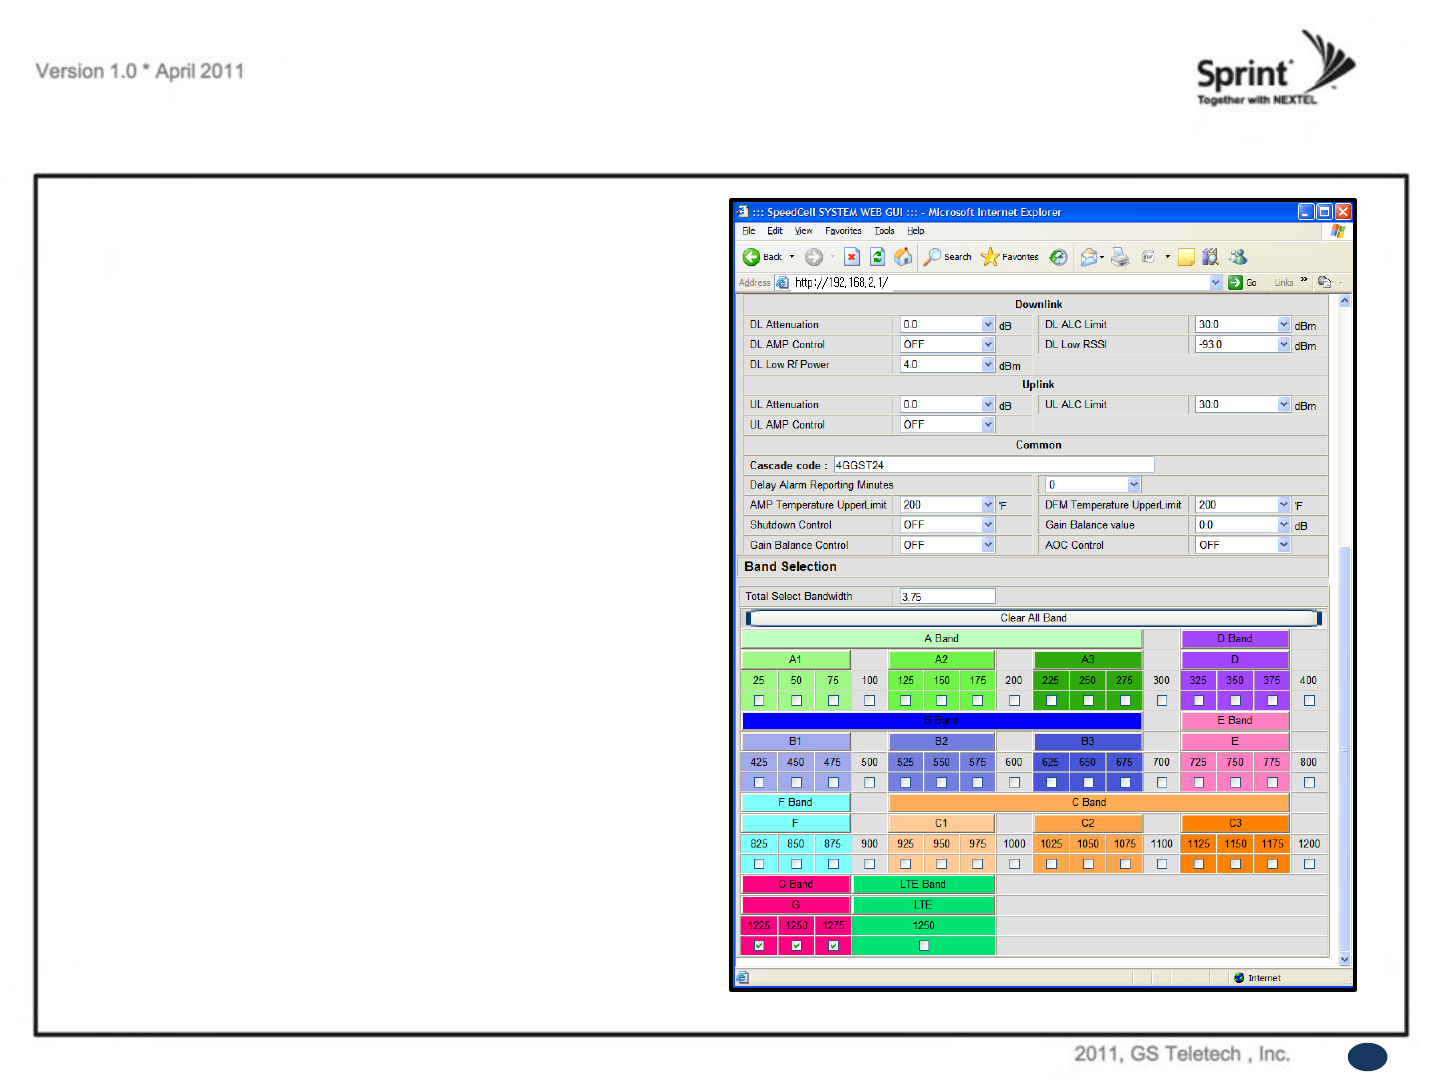Click the green Go arrow icon

[1235, 283]
